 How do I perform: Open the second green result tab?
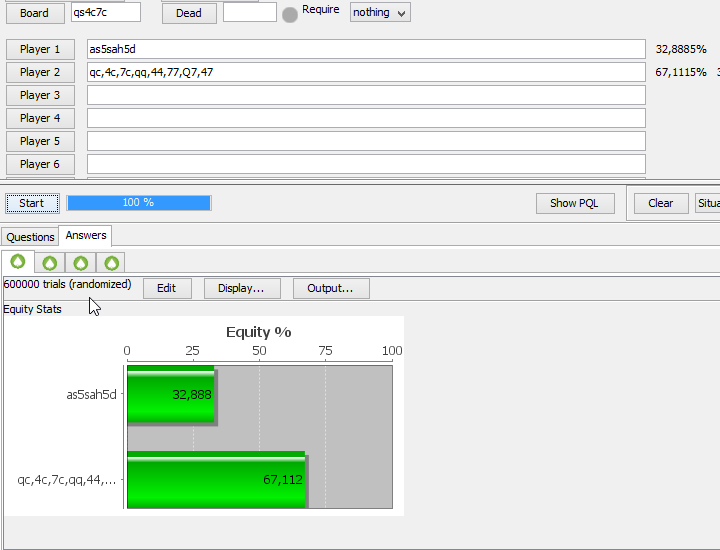coord(50,263)
